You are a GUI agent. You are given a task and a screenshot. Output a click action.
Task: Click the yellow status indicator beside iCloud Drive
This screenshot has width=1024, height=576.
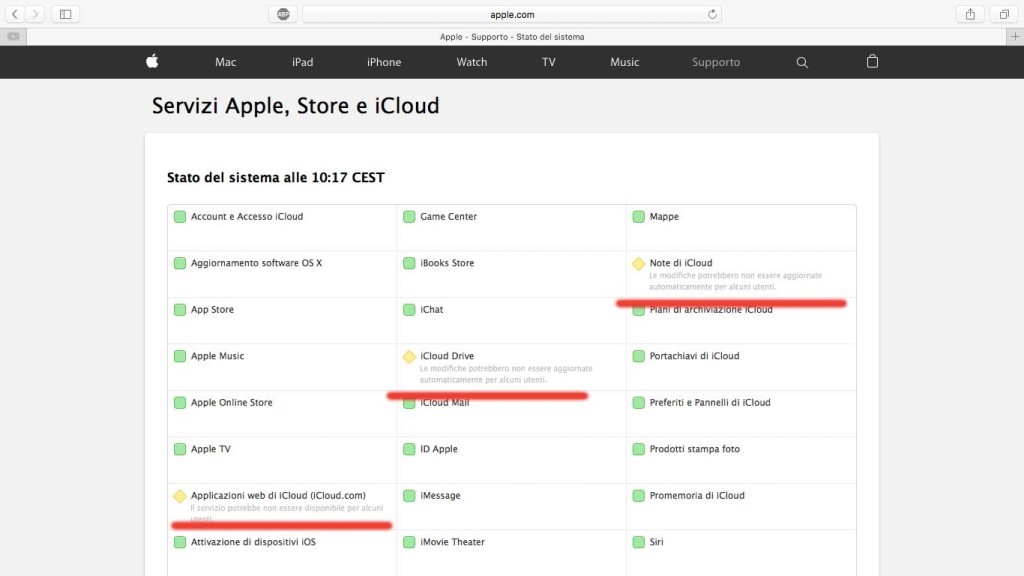click(x=409, y=356)
